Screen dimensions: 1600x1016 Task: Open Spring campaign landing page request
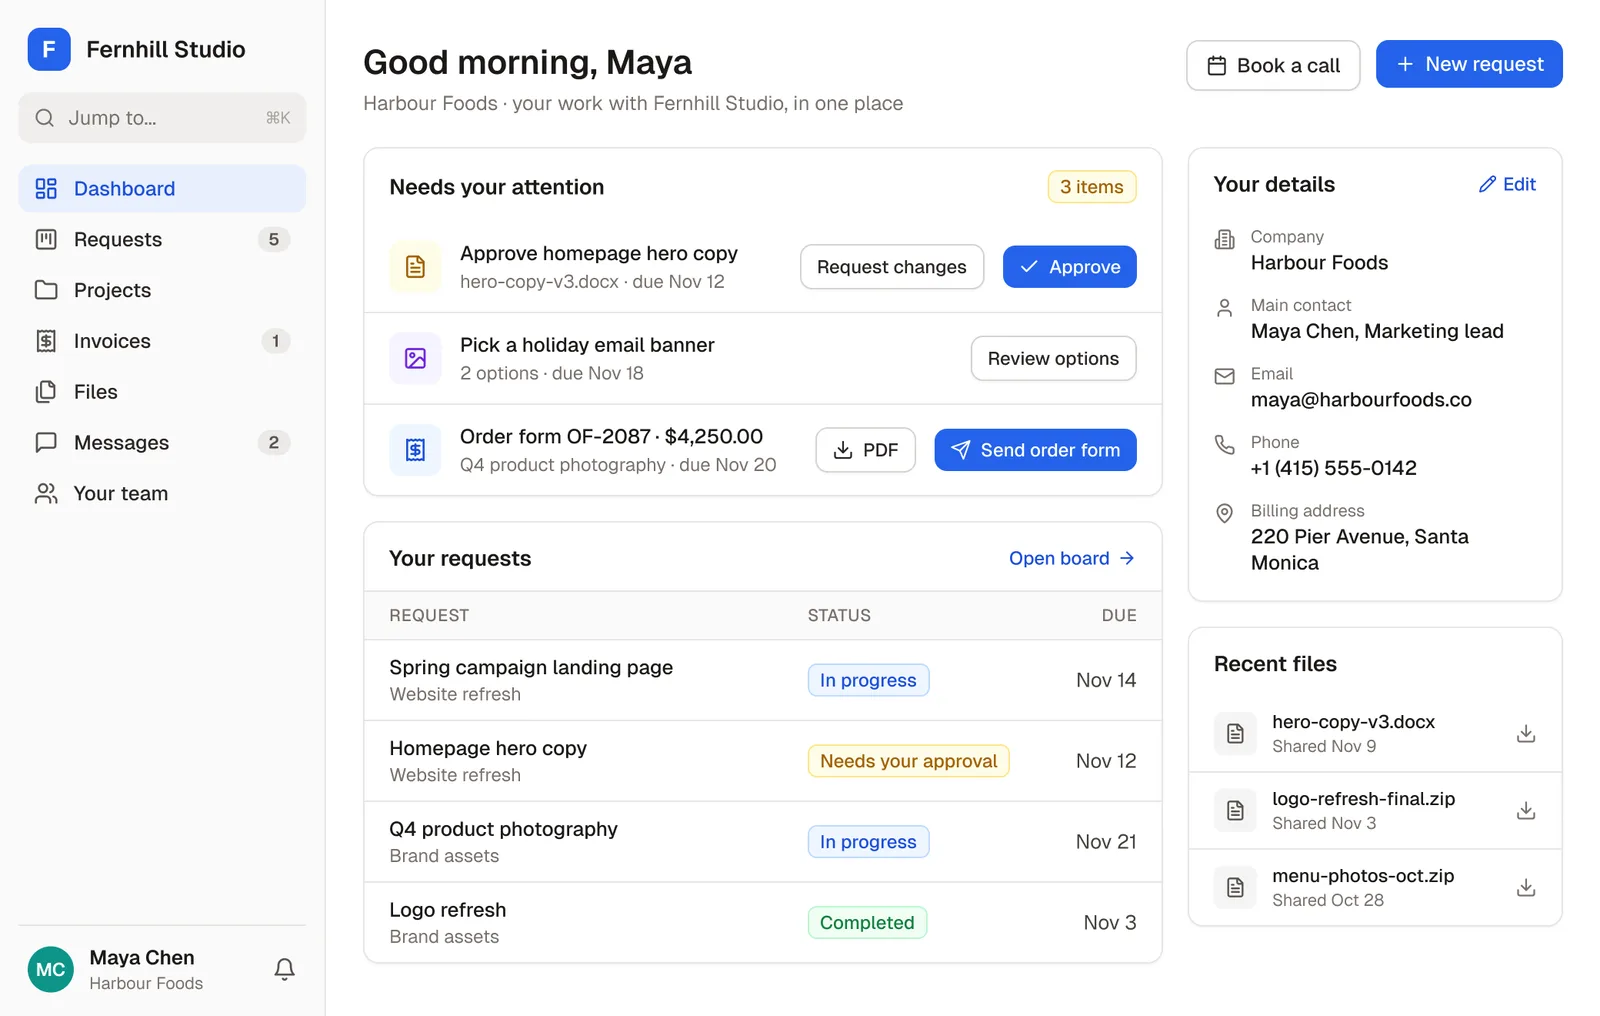coord(763,680)
